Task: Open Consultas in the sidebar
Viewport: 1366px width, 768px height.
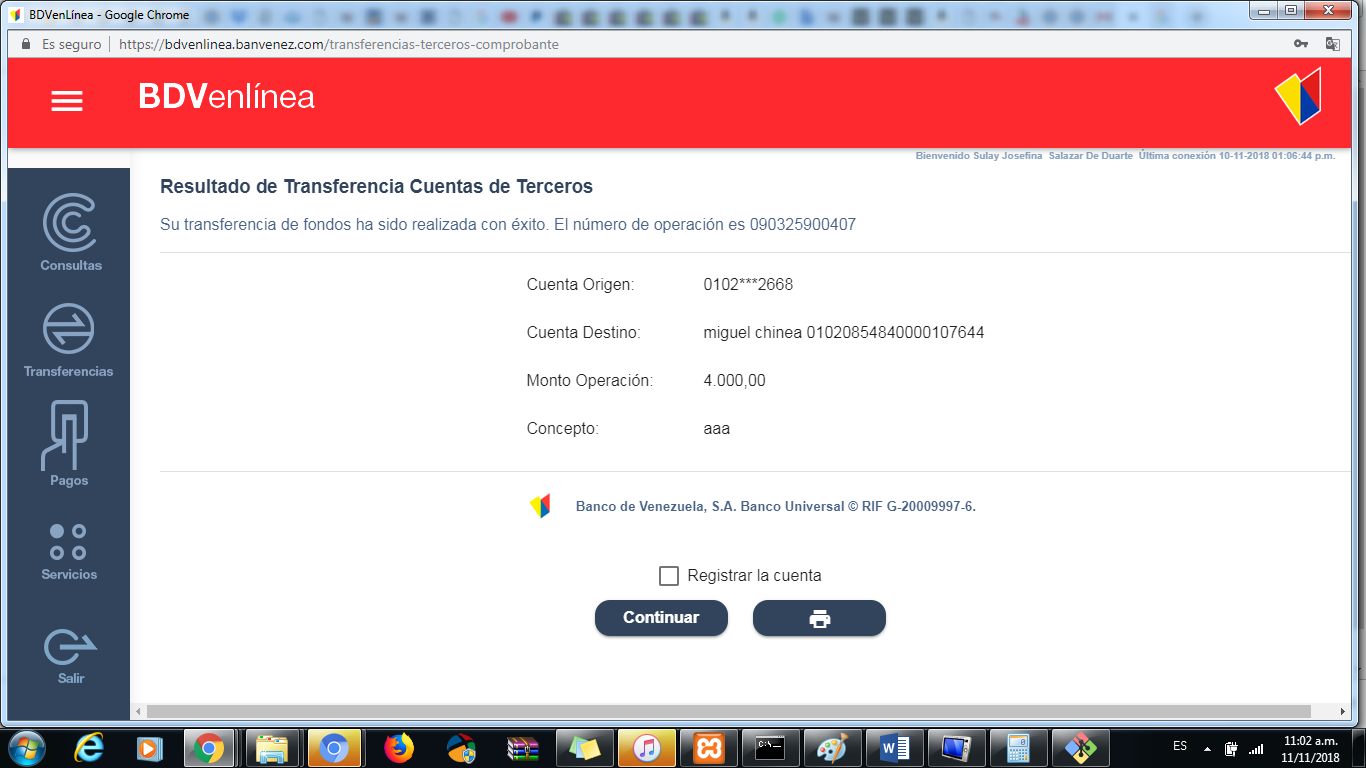Action: 70,233
